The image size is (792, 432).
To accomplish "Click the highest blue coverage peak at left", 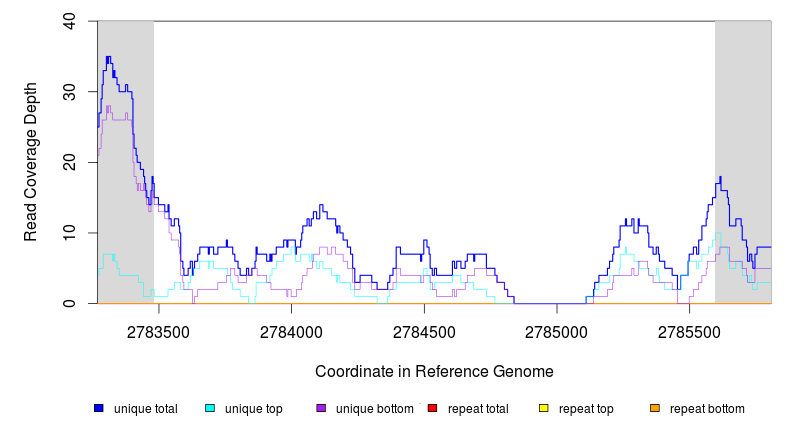I will coord(108,59).
